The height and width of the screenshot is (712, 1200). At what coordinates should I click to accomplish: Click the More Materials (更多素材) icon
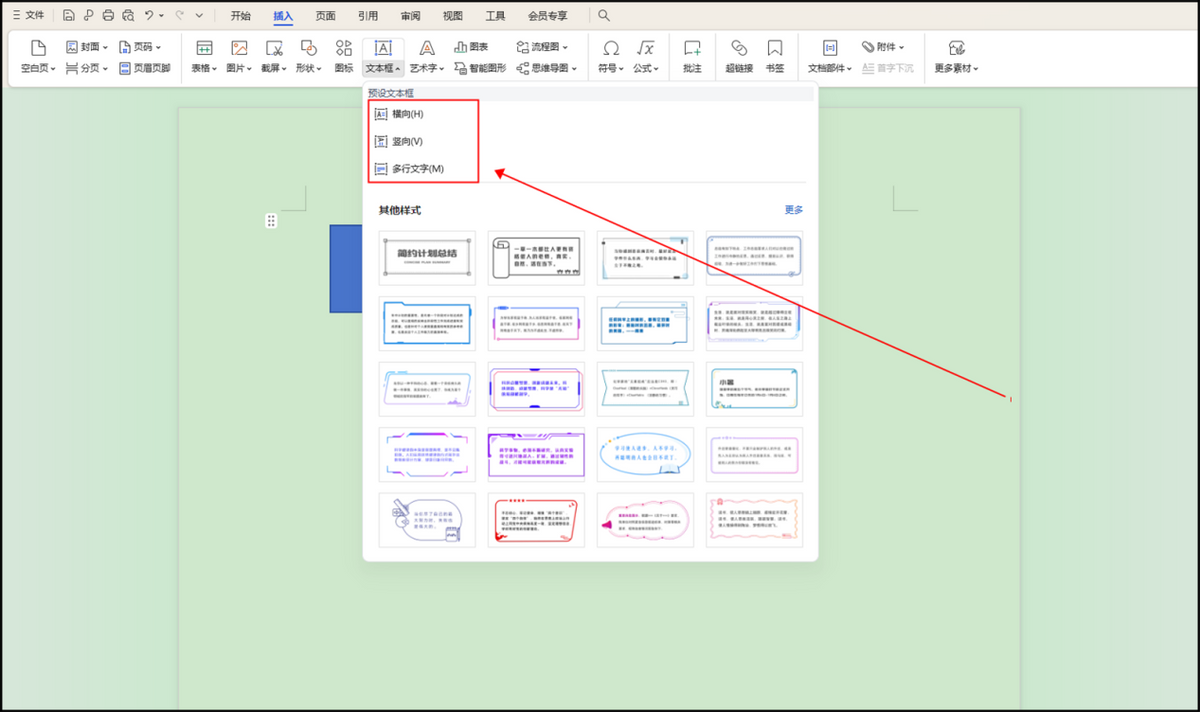point(957,48)
